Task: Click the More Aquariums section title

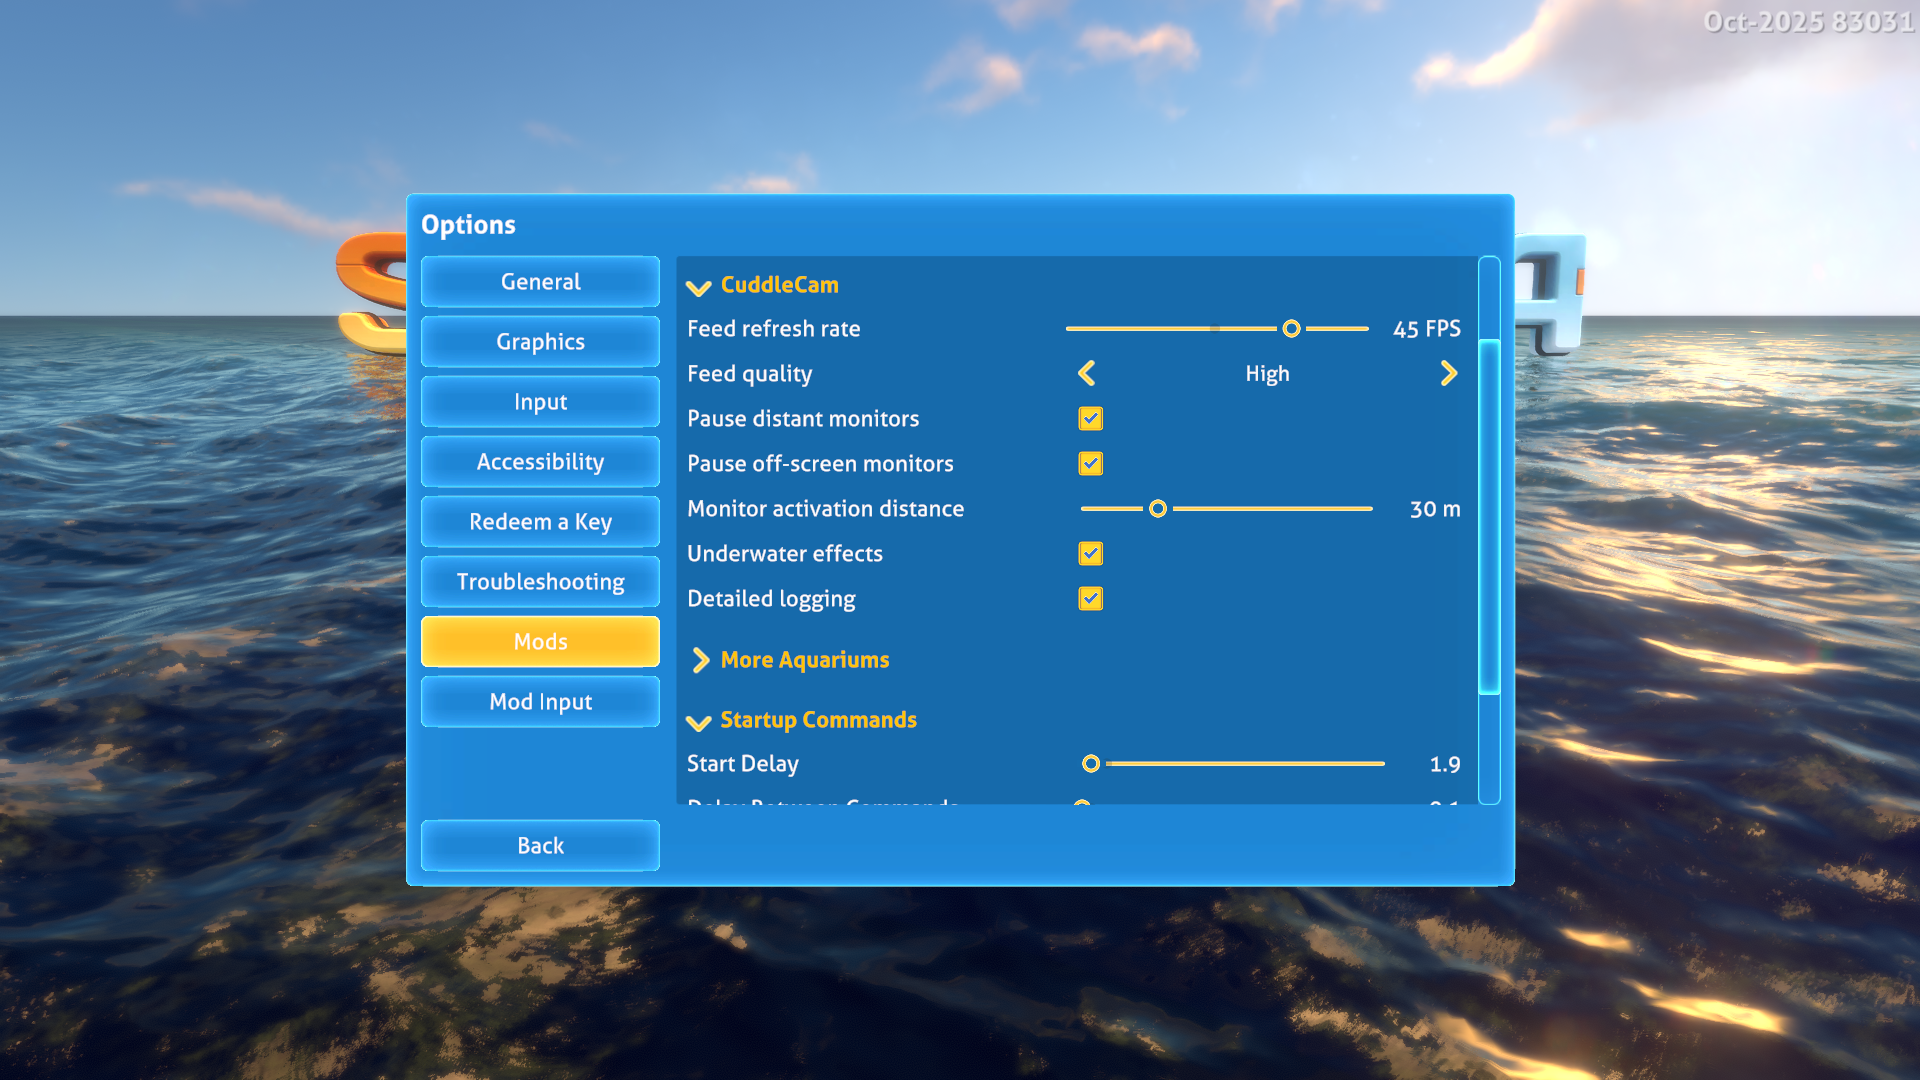Action: [804, 660]
